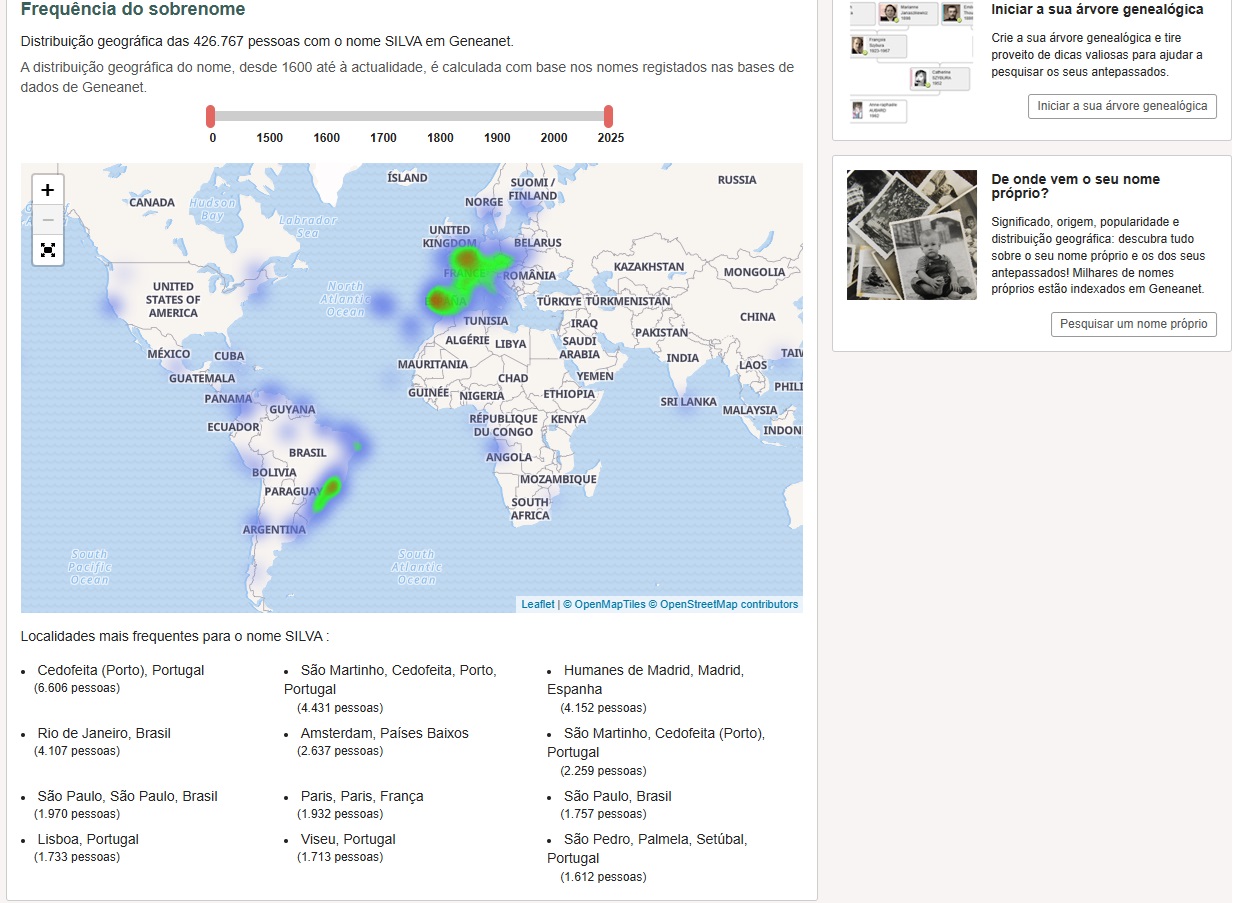This screenshot has width=1244, height=903.
Task: Click the old photographs thumbnail
Action: 911,234
